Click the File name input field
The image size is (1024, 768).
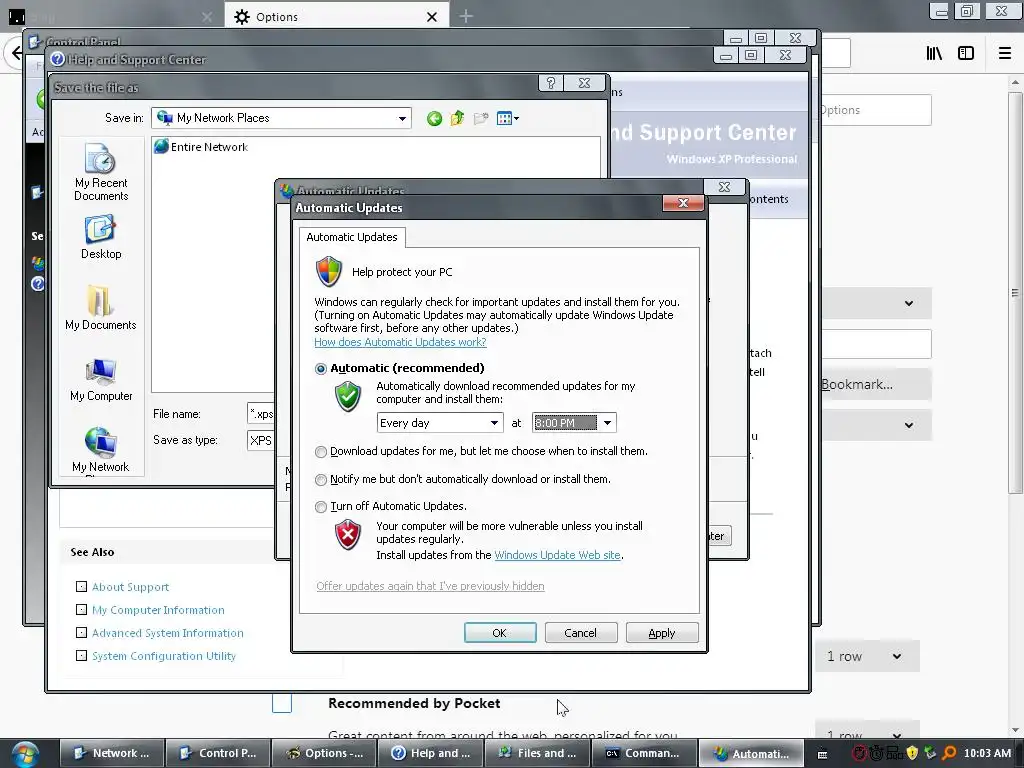click(261, 414)
